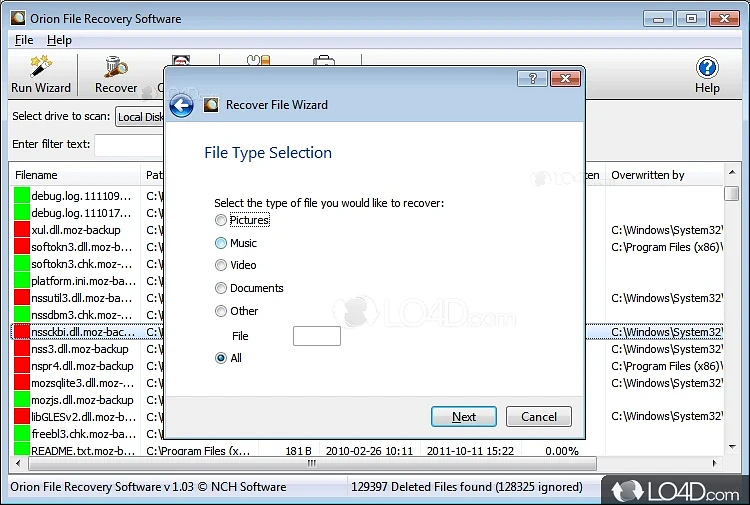
Task: Click the red status square for xul.dll.moz-backup
Action: tap(22, 230)
